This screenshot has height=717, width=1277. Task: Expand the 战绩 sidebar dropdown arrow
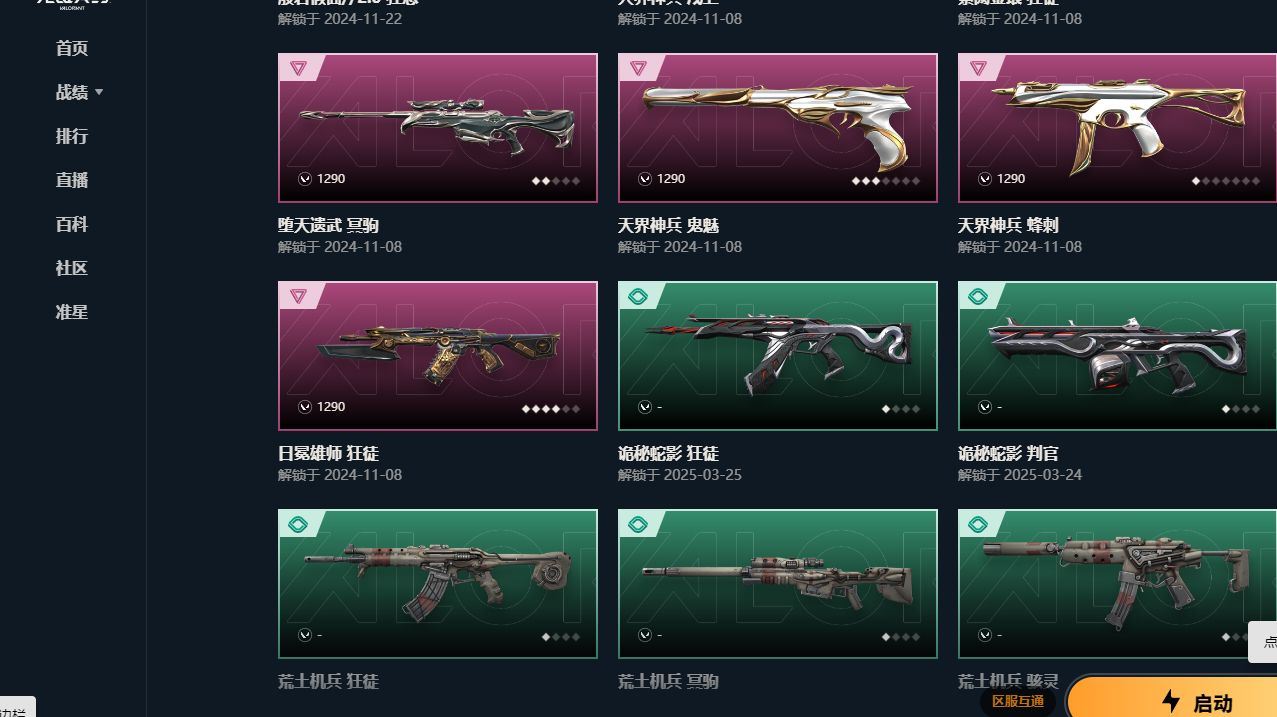pyautogui.click(x=99, y=92)
